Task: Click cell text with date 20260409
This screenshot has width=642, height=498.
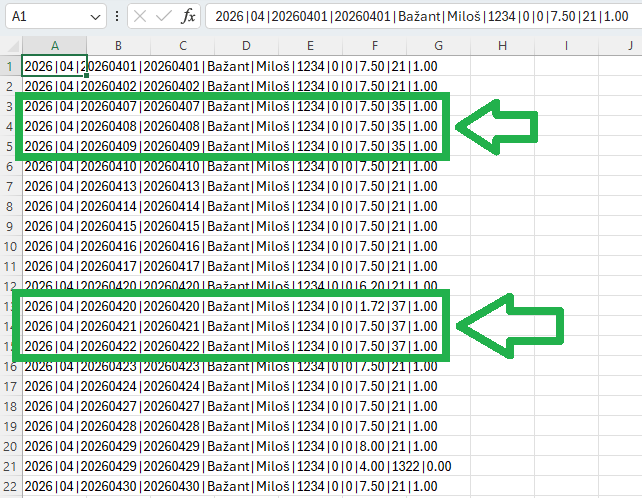Action: pos(231,147)
